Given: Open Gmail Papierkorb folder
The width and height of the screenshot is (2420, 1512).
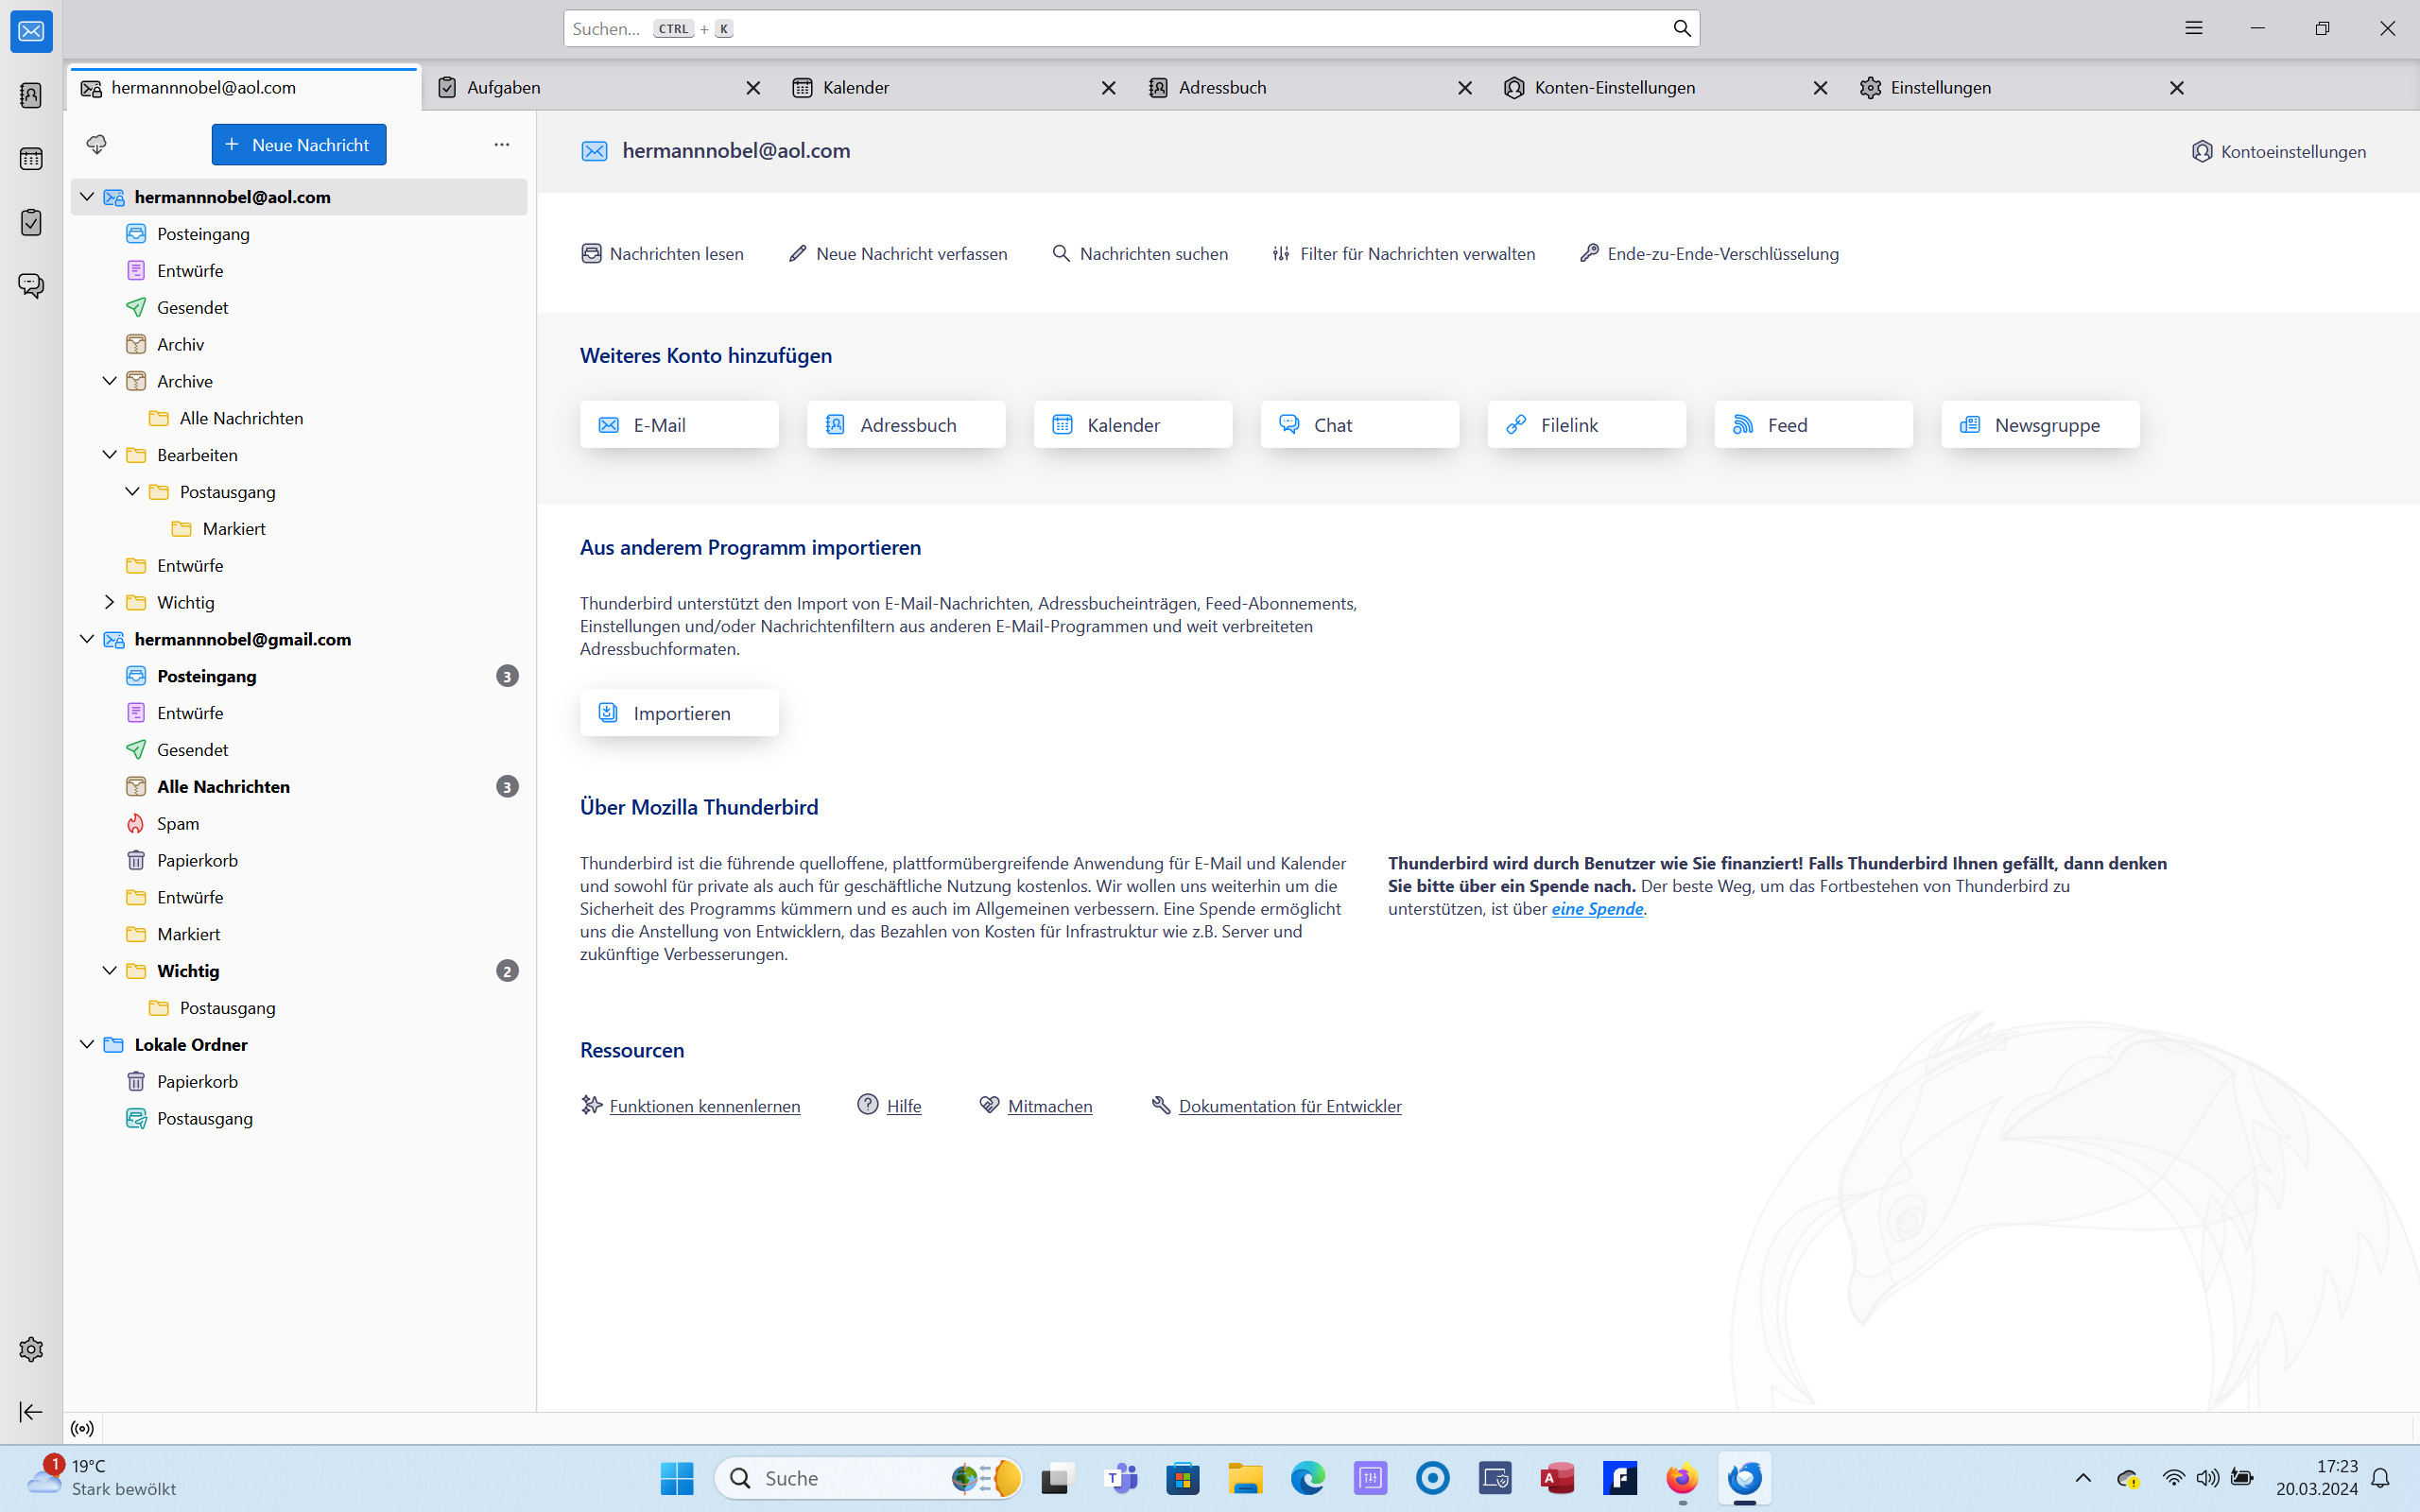Looking at the screenshot, I should pyautogui.click(x=299, y=861).
